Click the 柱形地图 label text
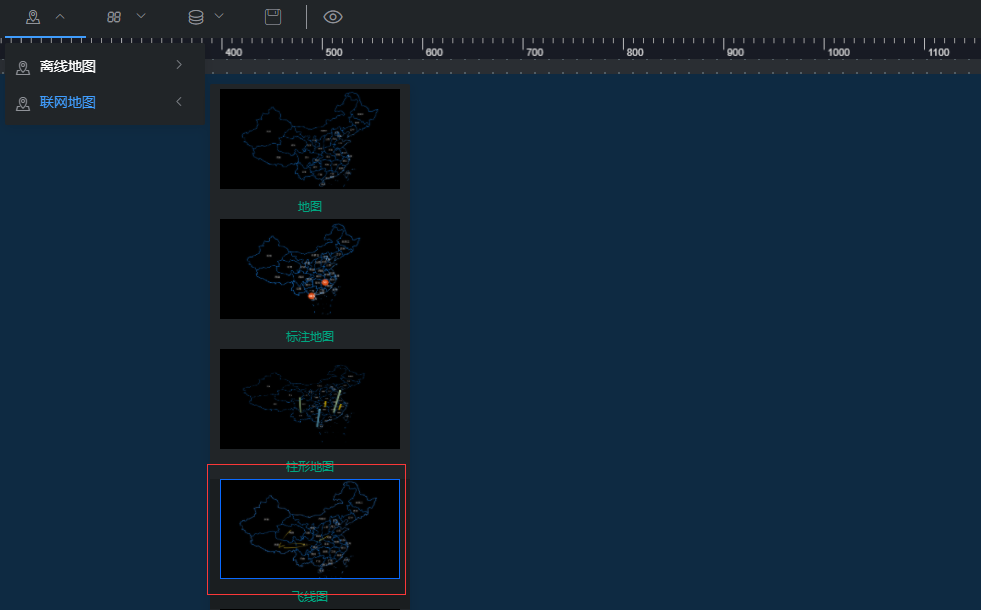981x610 pixels. click(310, 466)
